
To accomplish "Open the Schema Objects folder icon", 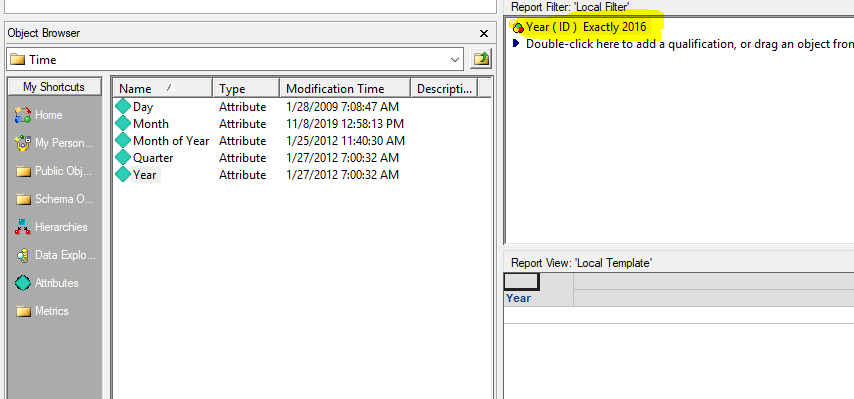I will 23,199.
